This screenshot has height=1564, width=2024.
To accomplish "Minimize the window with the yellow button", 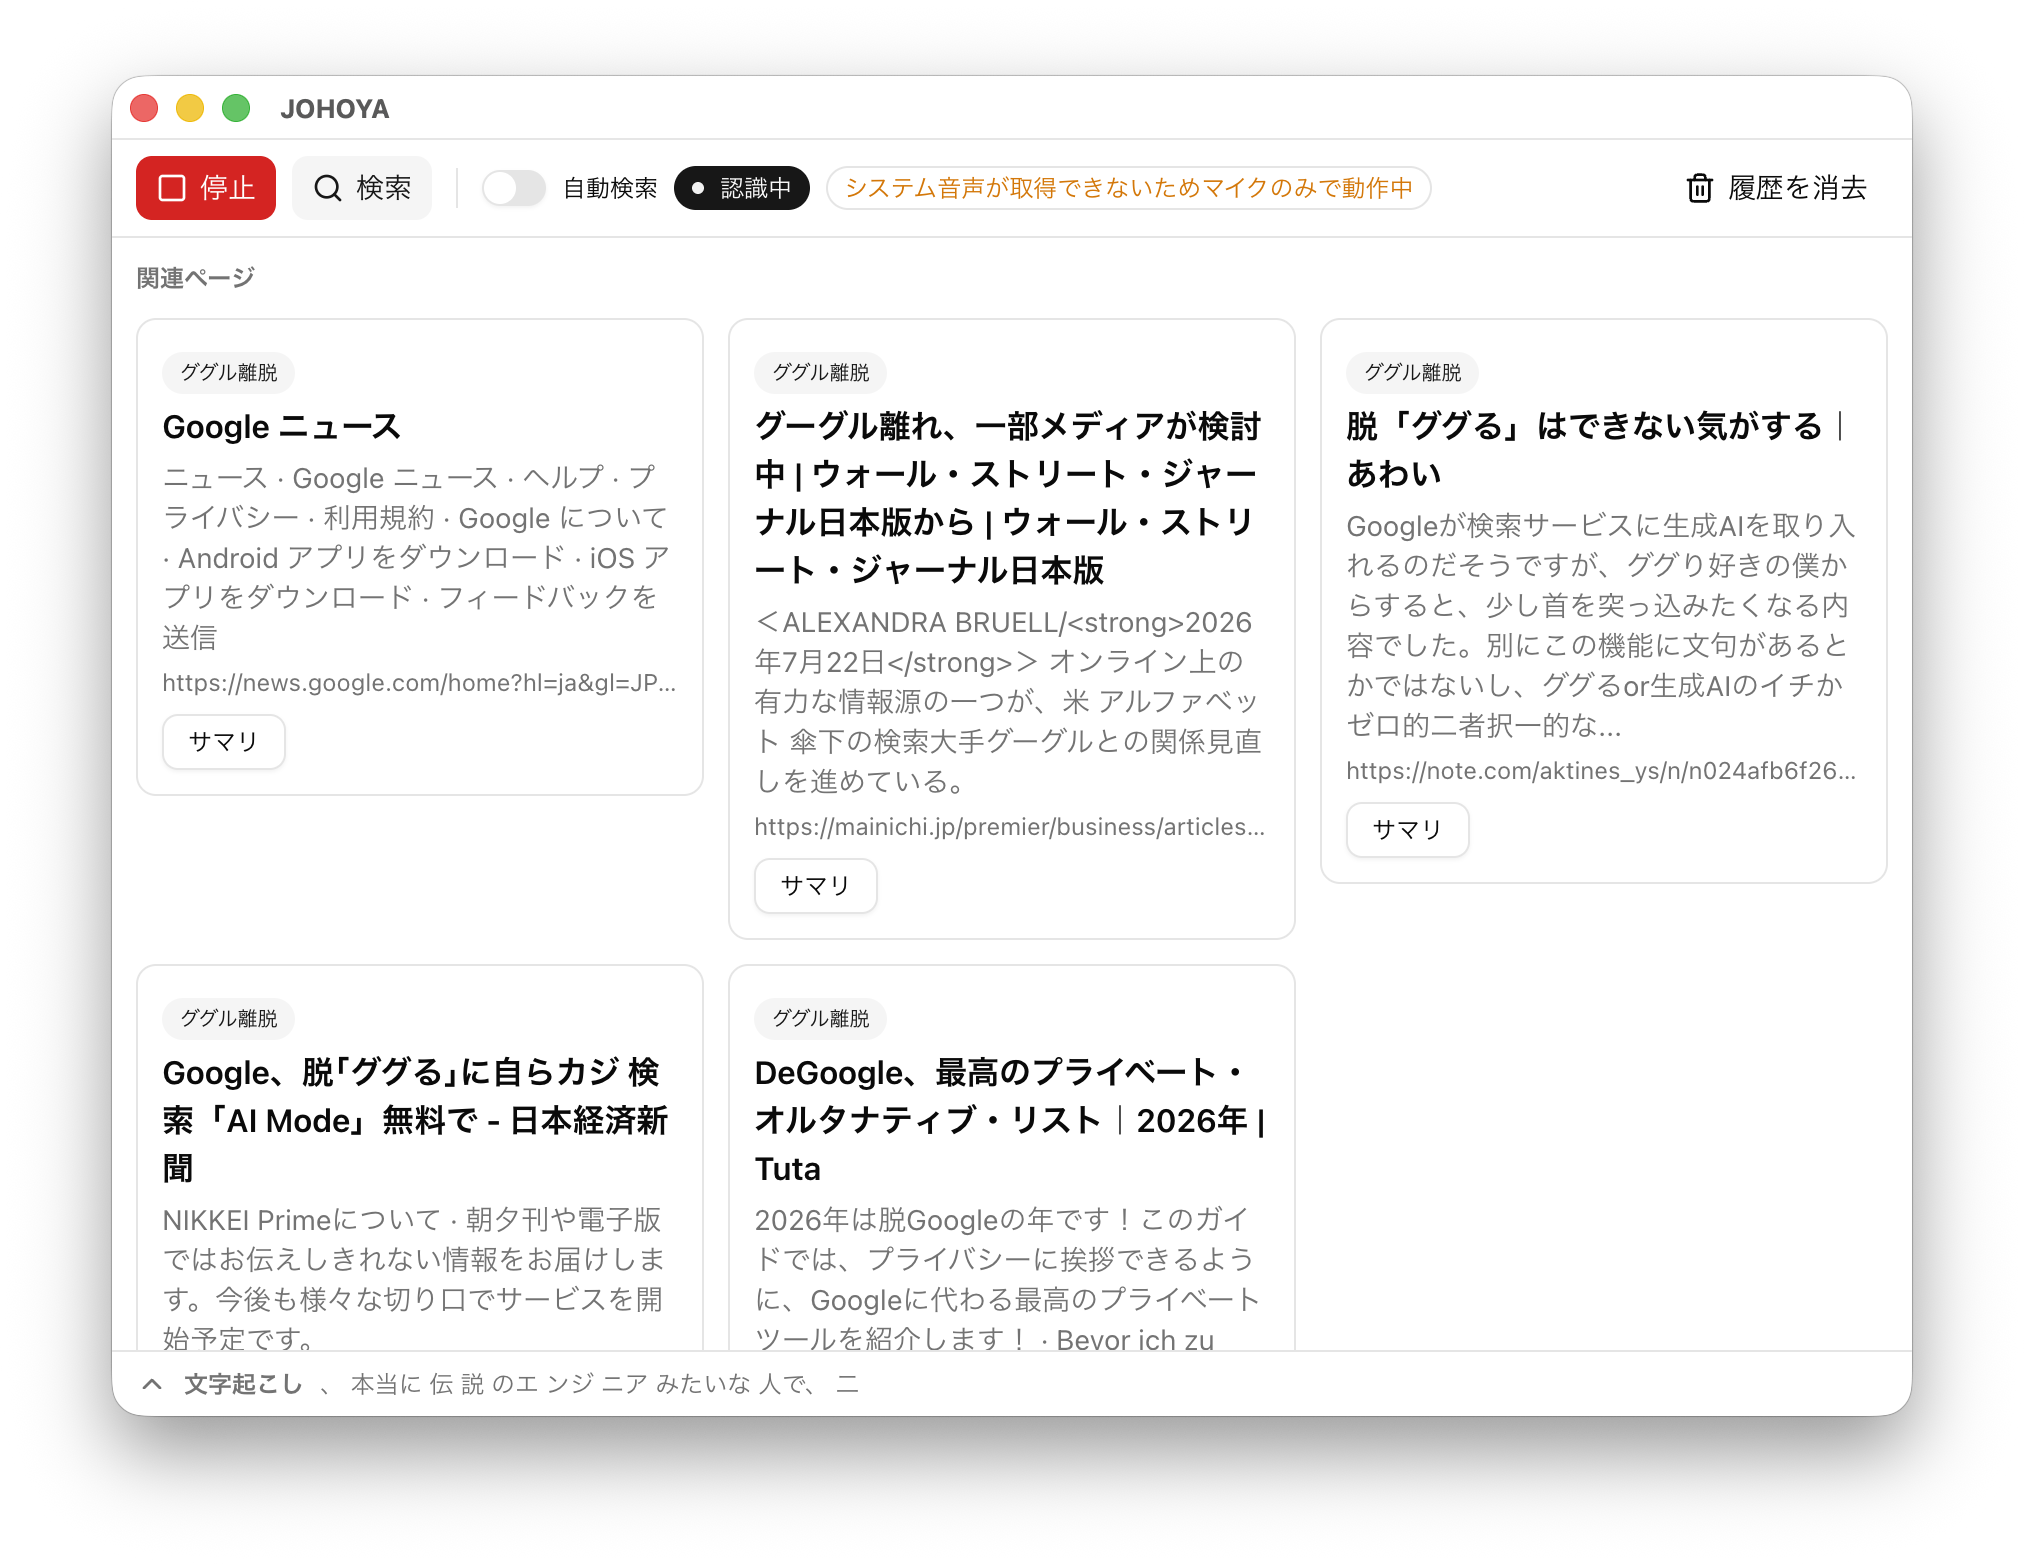I will (x=190, y=108).
